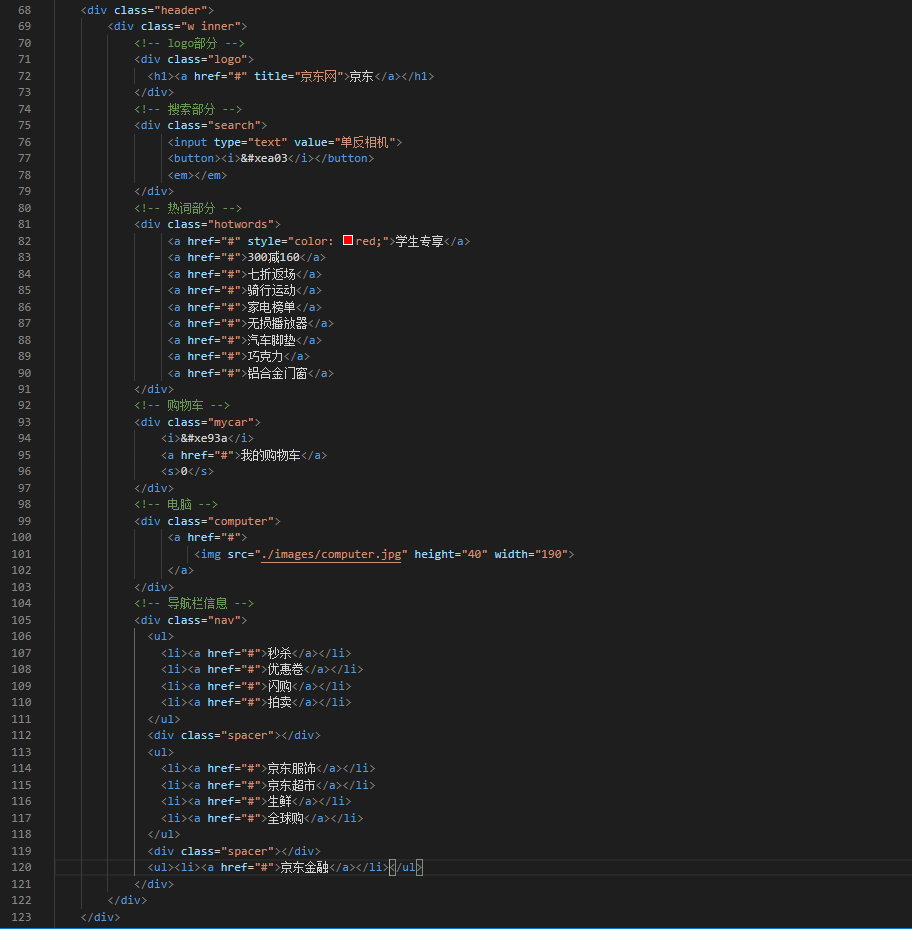Click title value '京东网' on line 72
This screenshot has height=929, width=912.
(x=318, y=76)
